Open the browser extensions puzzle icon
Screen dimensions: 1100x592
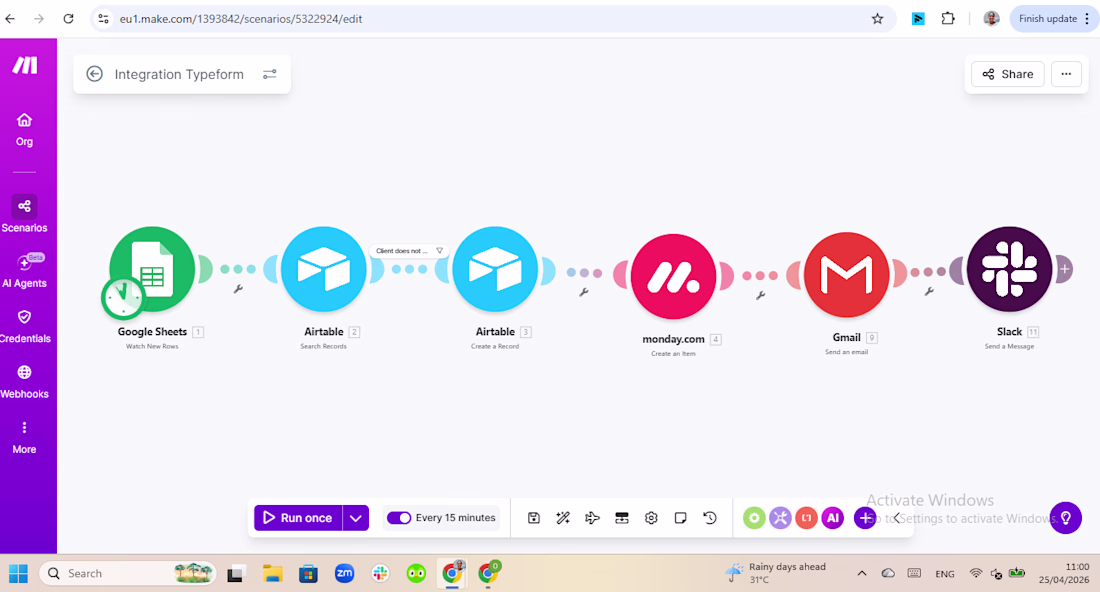click(x=948, y=19)
